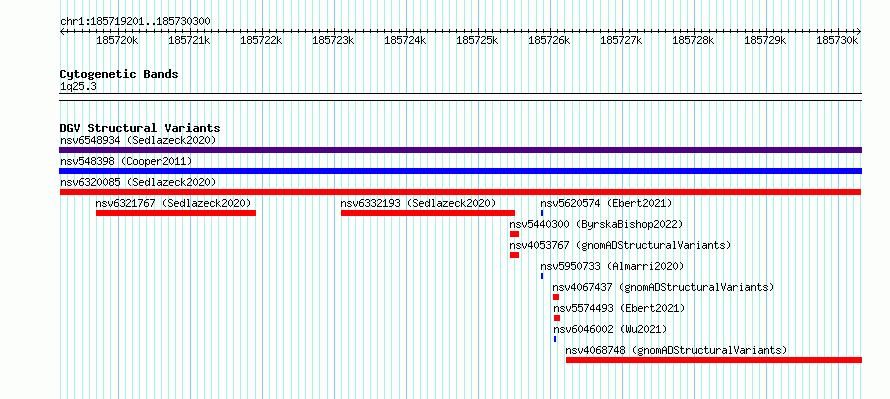Viewport: 890px width, 399px height.
Task: Click the red bar under nsv6321767
Action: [x=176, y=213]
